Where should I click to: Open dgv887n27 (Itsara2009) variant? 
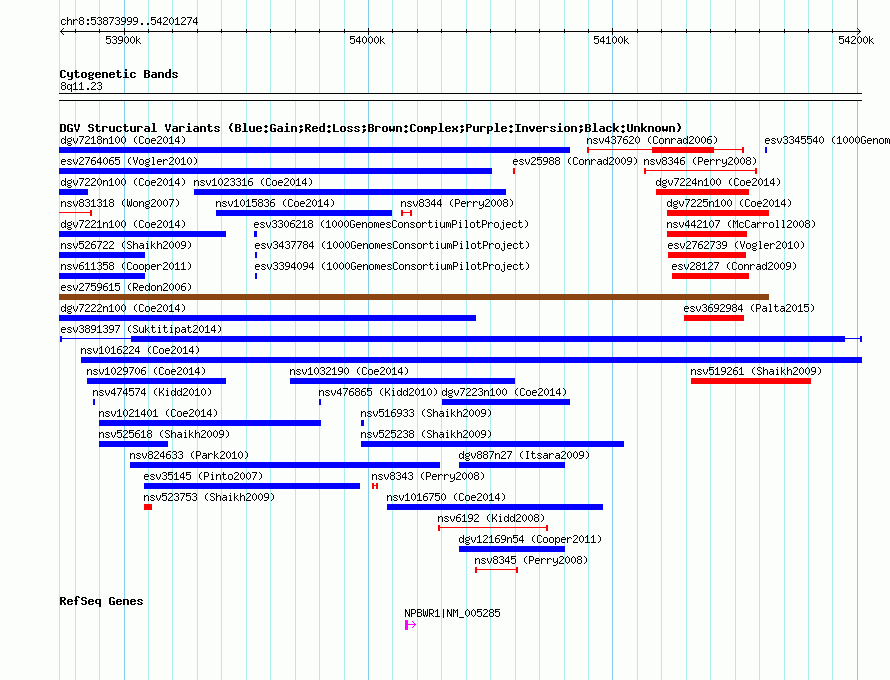[512, 465]
